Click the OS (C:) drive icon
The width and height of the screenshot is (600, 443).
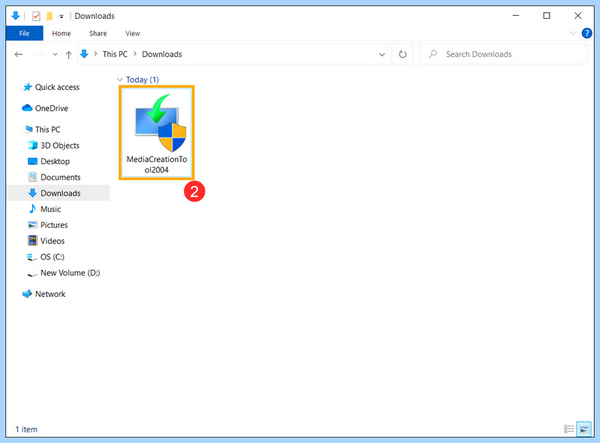click(x=32, y=257)
